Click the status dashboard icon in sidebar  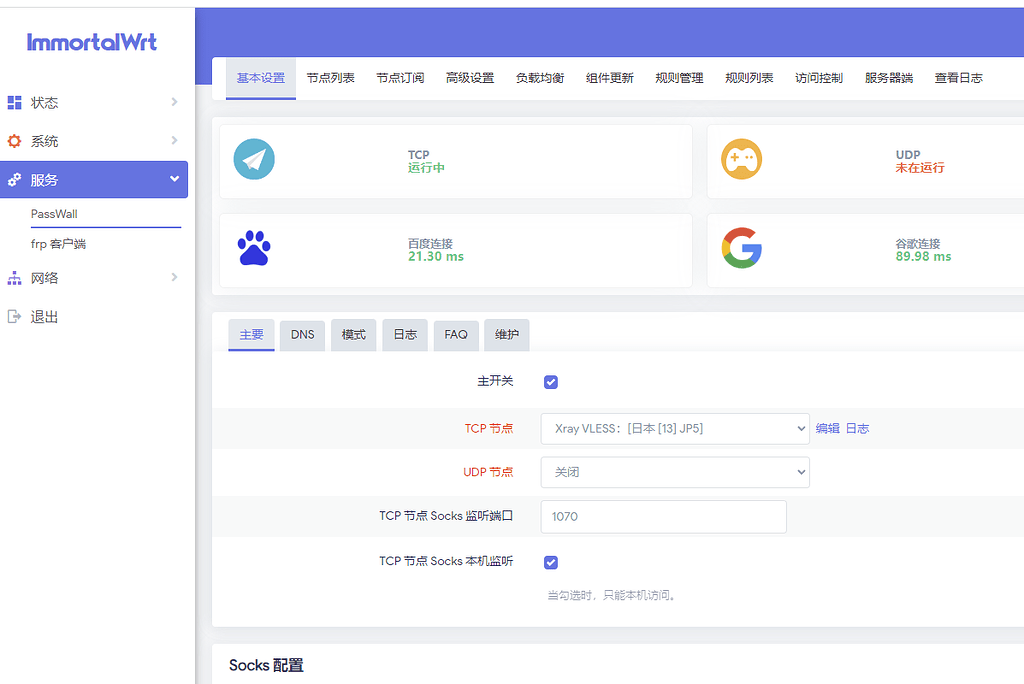click(x=14, y=103)
